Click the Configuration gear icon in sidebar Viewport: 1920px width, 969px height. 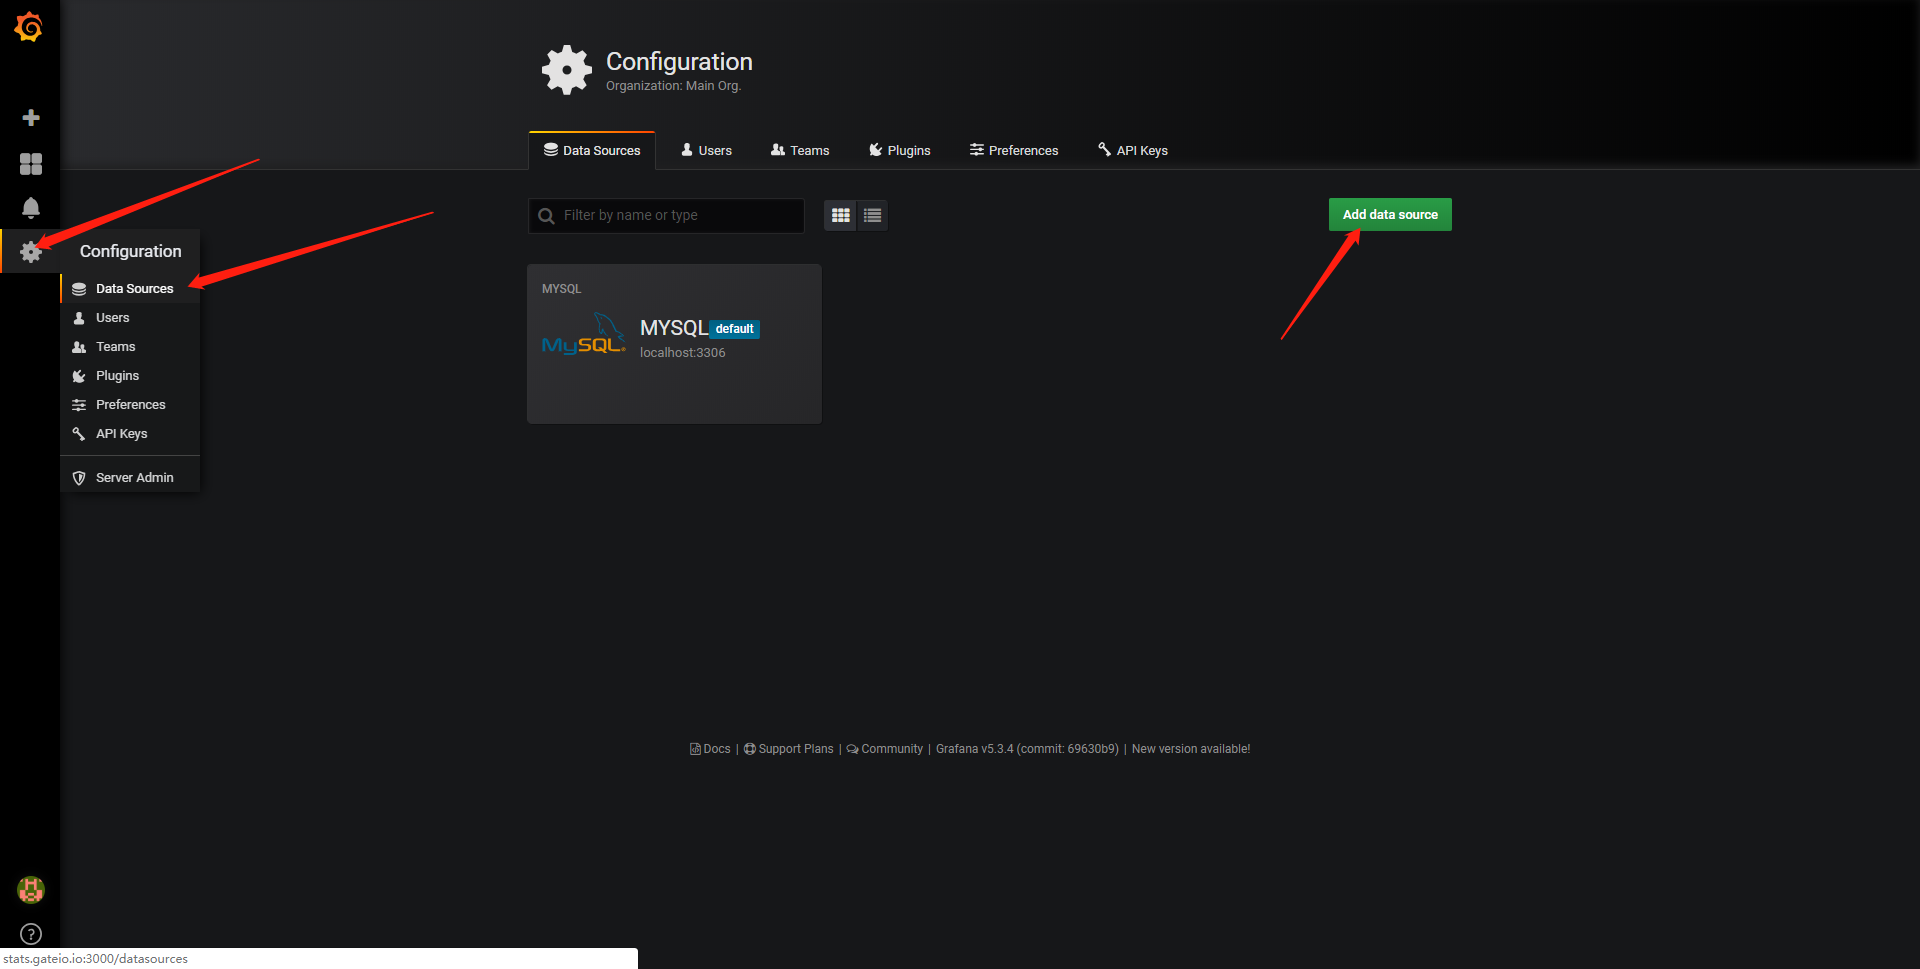(31, 252)
